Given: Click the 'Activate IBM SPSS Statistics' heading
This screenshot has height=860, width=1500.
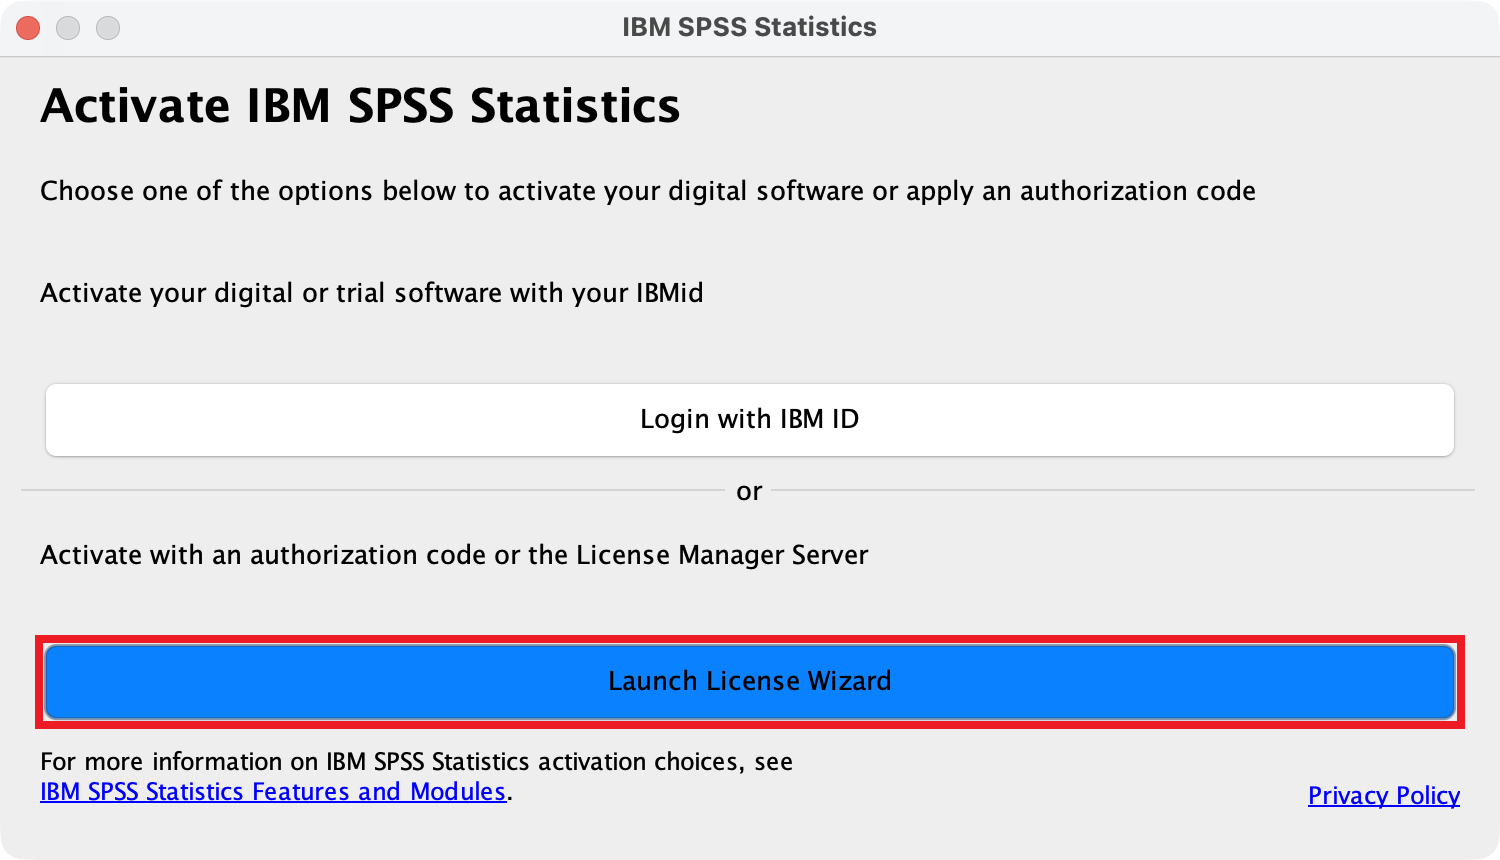Looking at the screenshot, I should (360, 106).
